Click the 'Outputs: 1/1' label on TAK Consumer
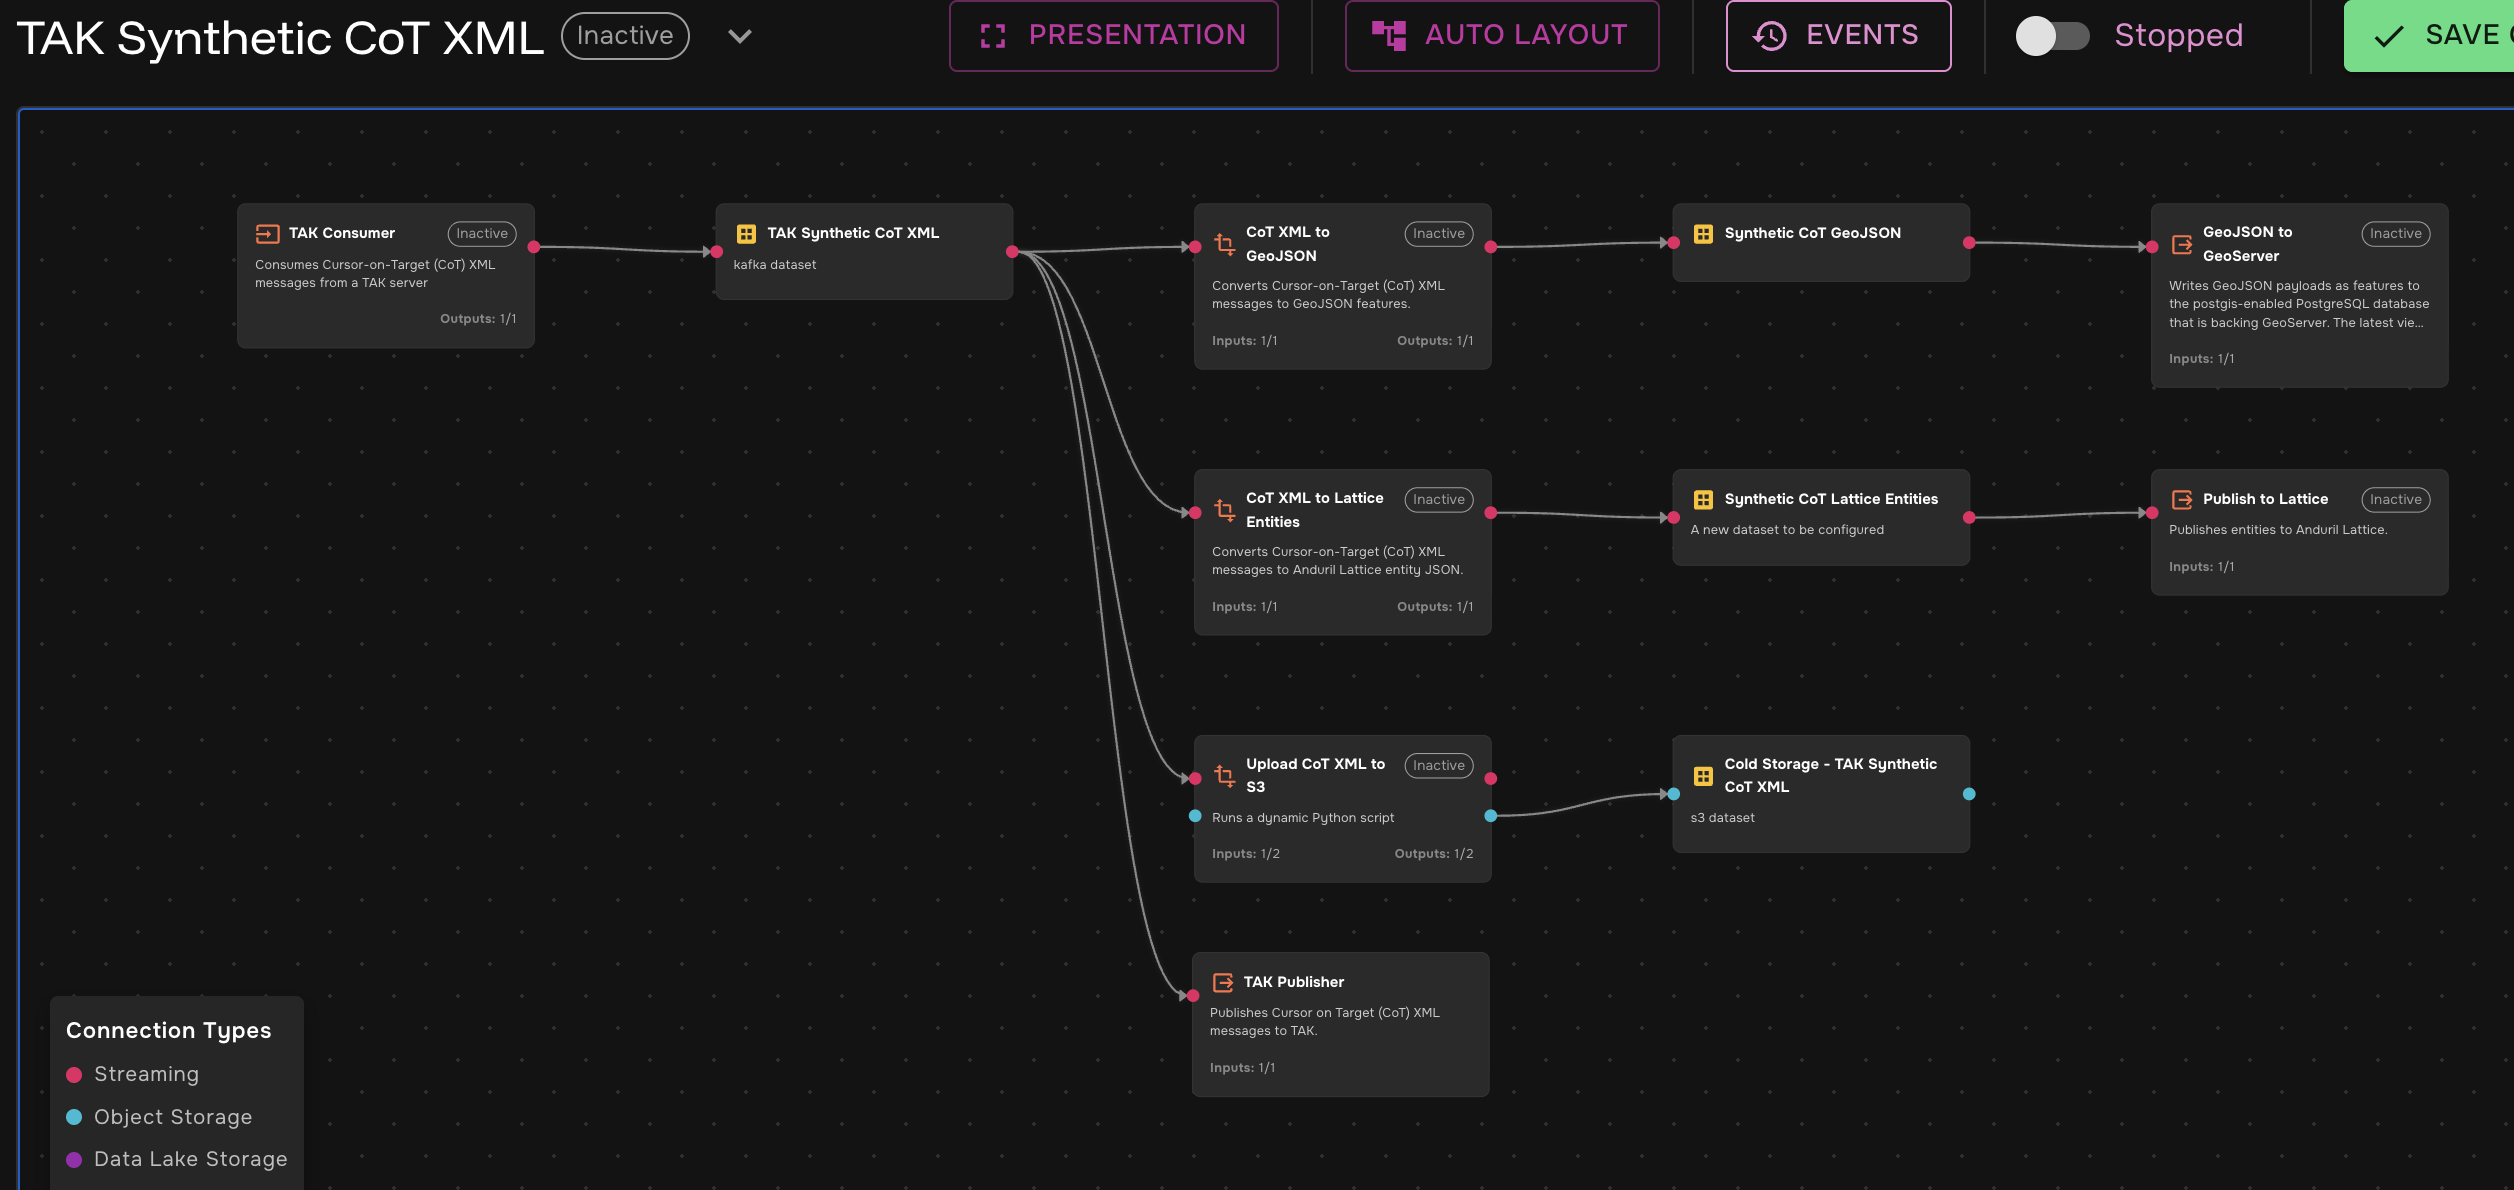Viewport: 2514px width, 1190px height. pyautogui.click(x=478, y=319)
